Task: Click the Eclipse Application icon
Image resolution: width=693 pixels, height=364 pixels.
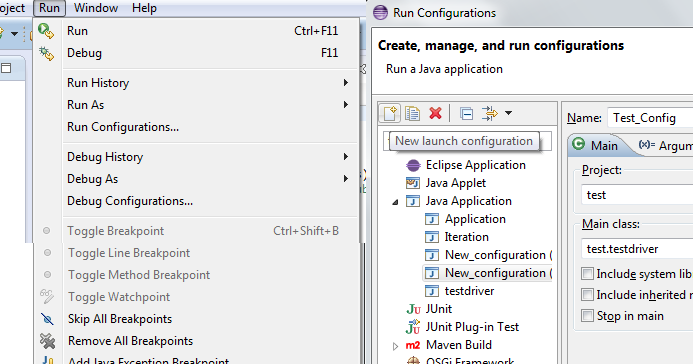Action: point(413,165)
